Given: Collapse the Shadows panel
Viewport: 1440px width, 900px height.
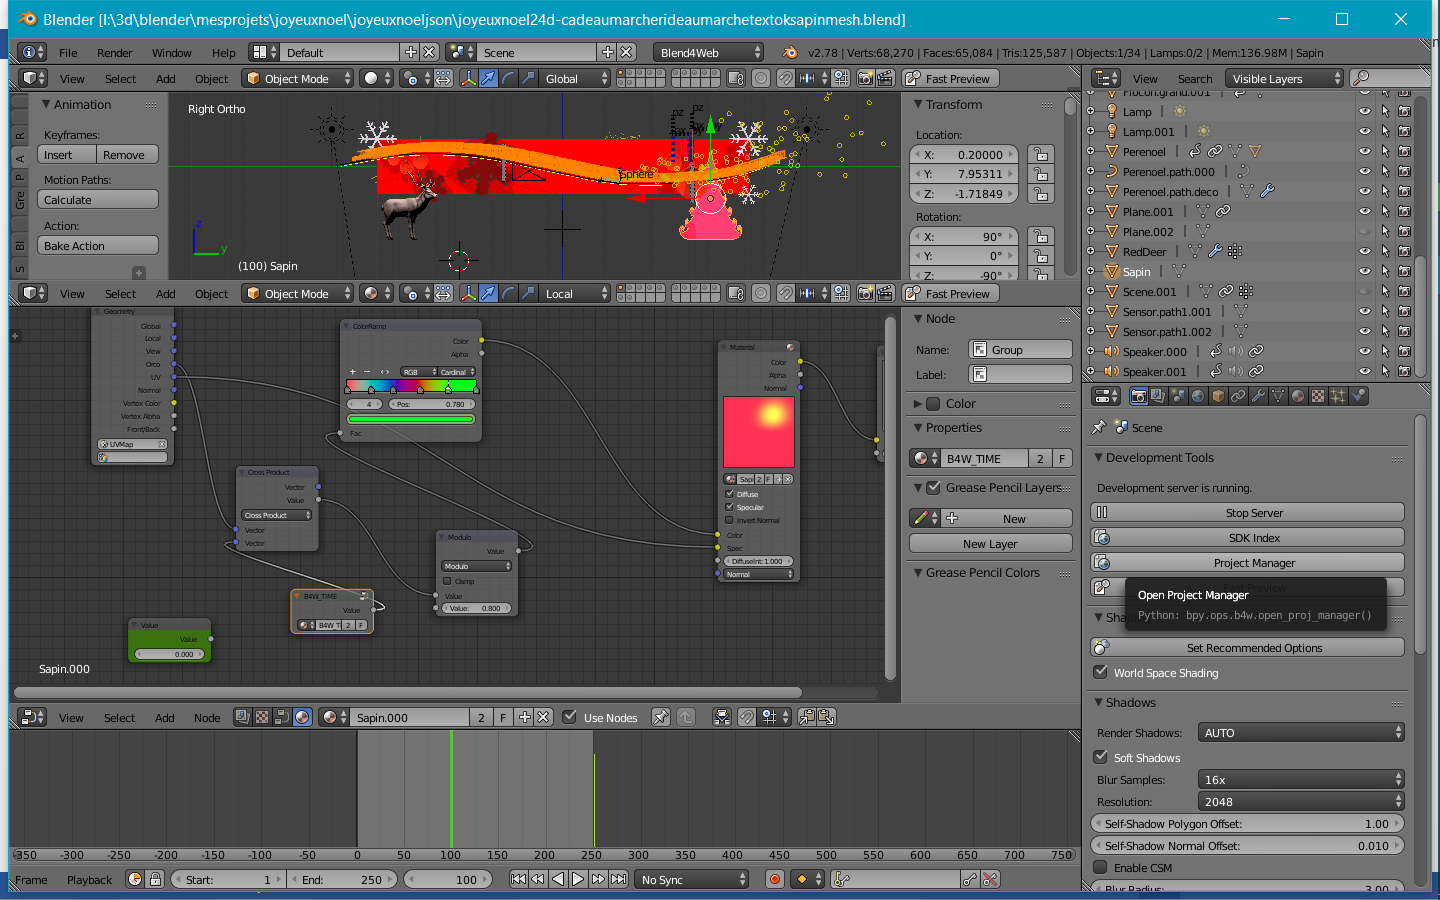Looking at the screenshot, I should pos(1098,702).
